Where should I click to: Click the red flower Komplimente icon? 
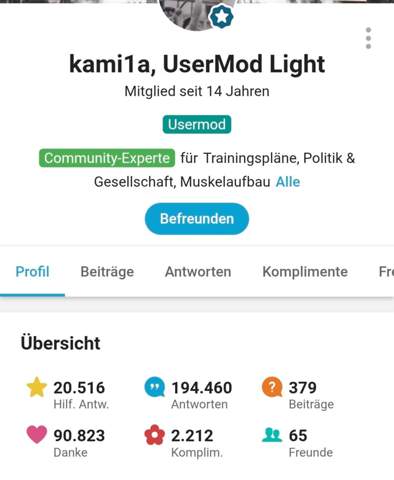pyautogui.click(x=154, y=435)
